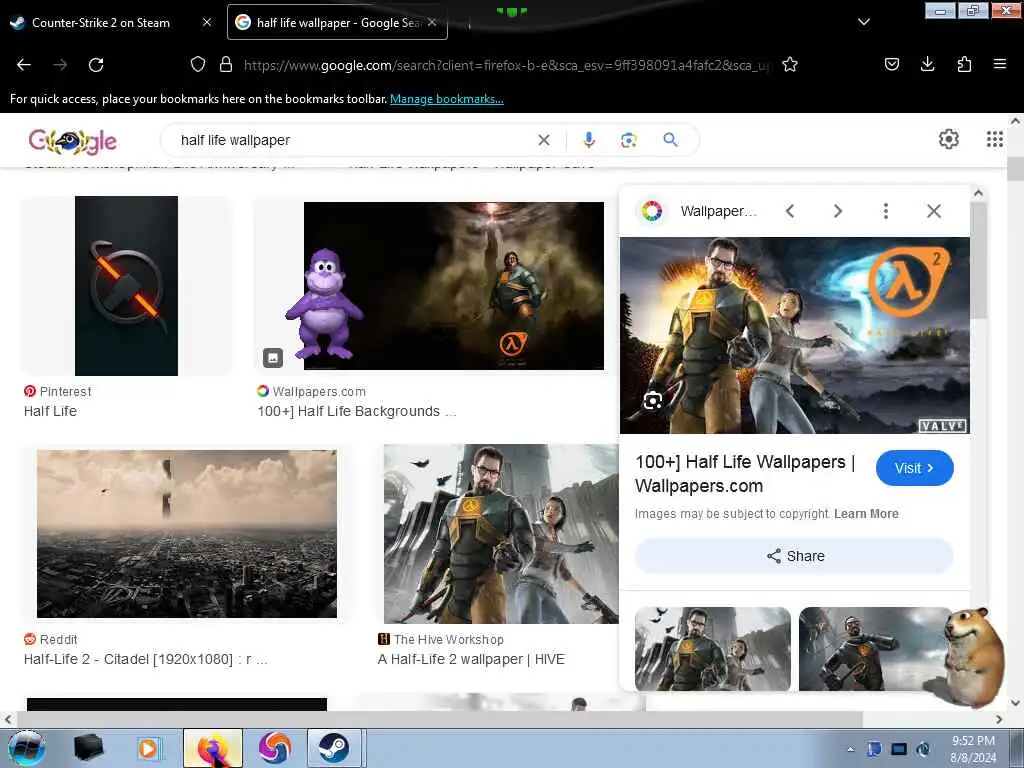1024x768 pixels.
Task: Open the Pinterest Half Life logo thumbnail
Action: coord(126,286)
